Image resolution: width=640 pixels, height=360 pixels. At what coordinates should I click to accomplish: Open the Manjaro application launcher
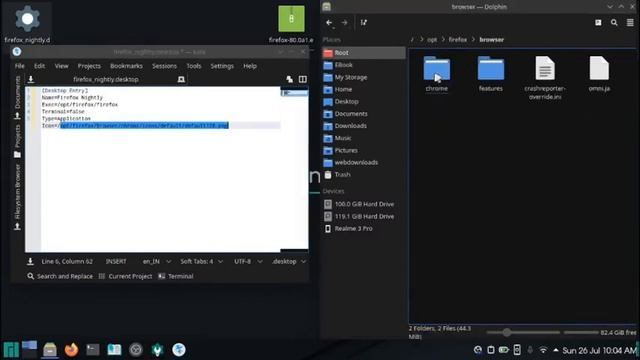[x=11, y=350]
